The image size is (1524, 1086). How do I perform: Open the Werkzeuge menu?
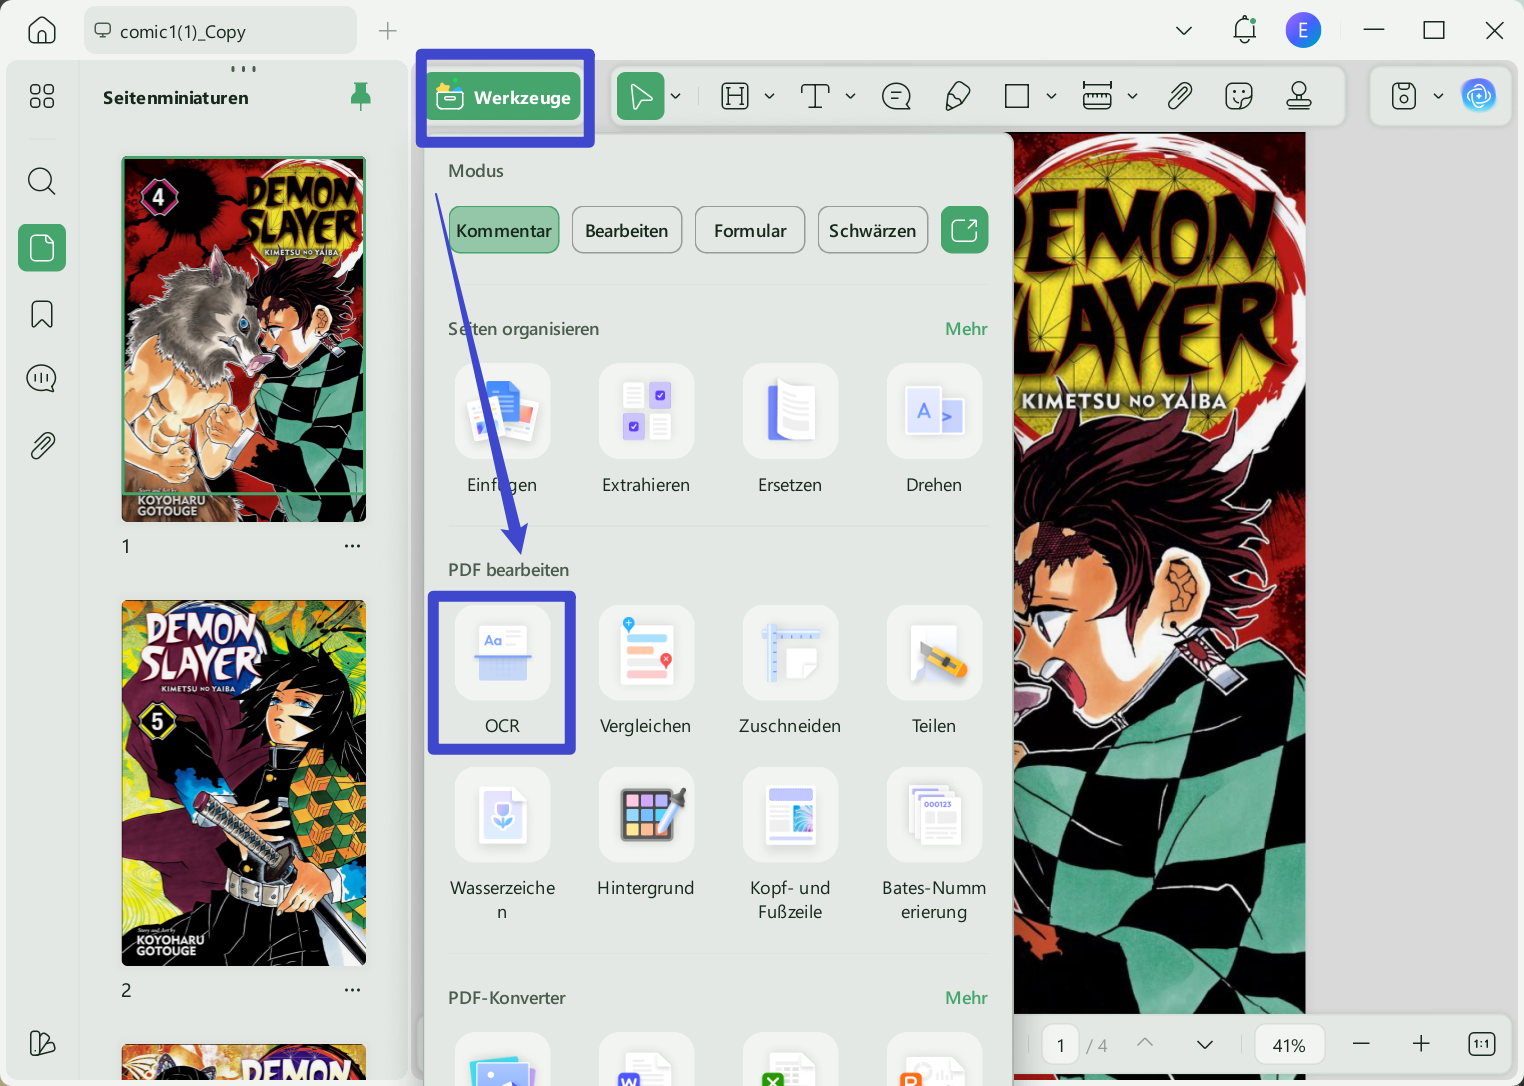pyautogui.click(x=505, y=96)
